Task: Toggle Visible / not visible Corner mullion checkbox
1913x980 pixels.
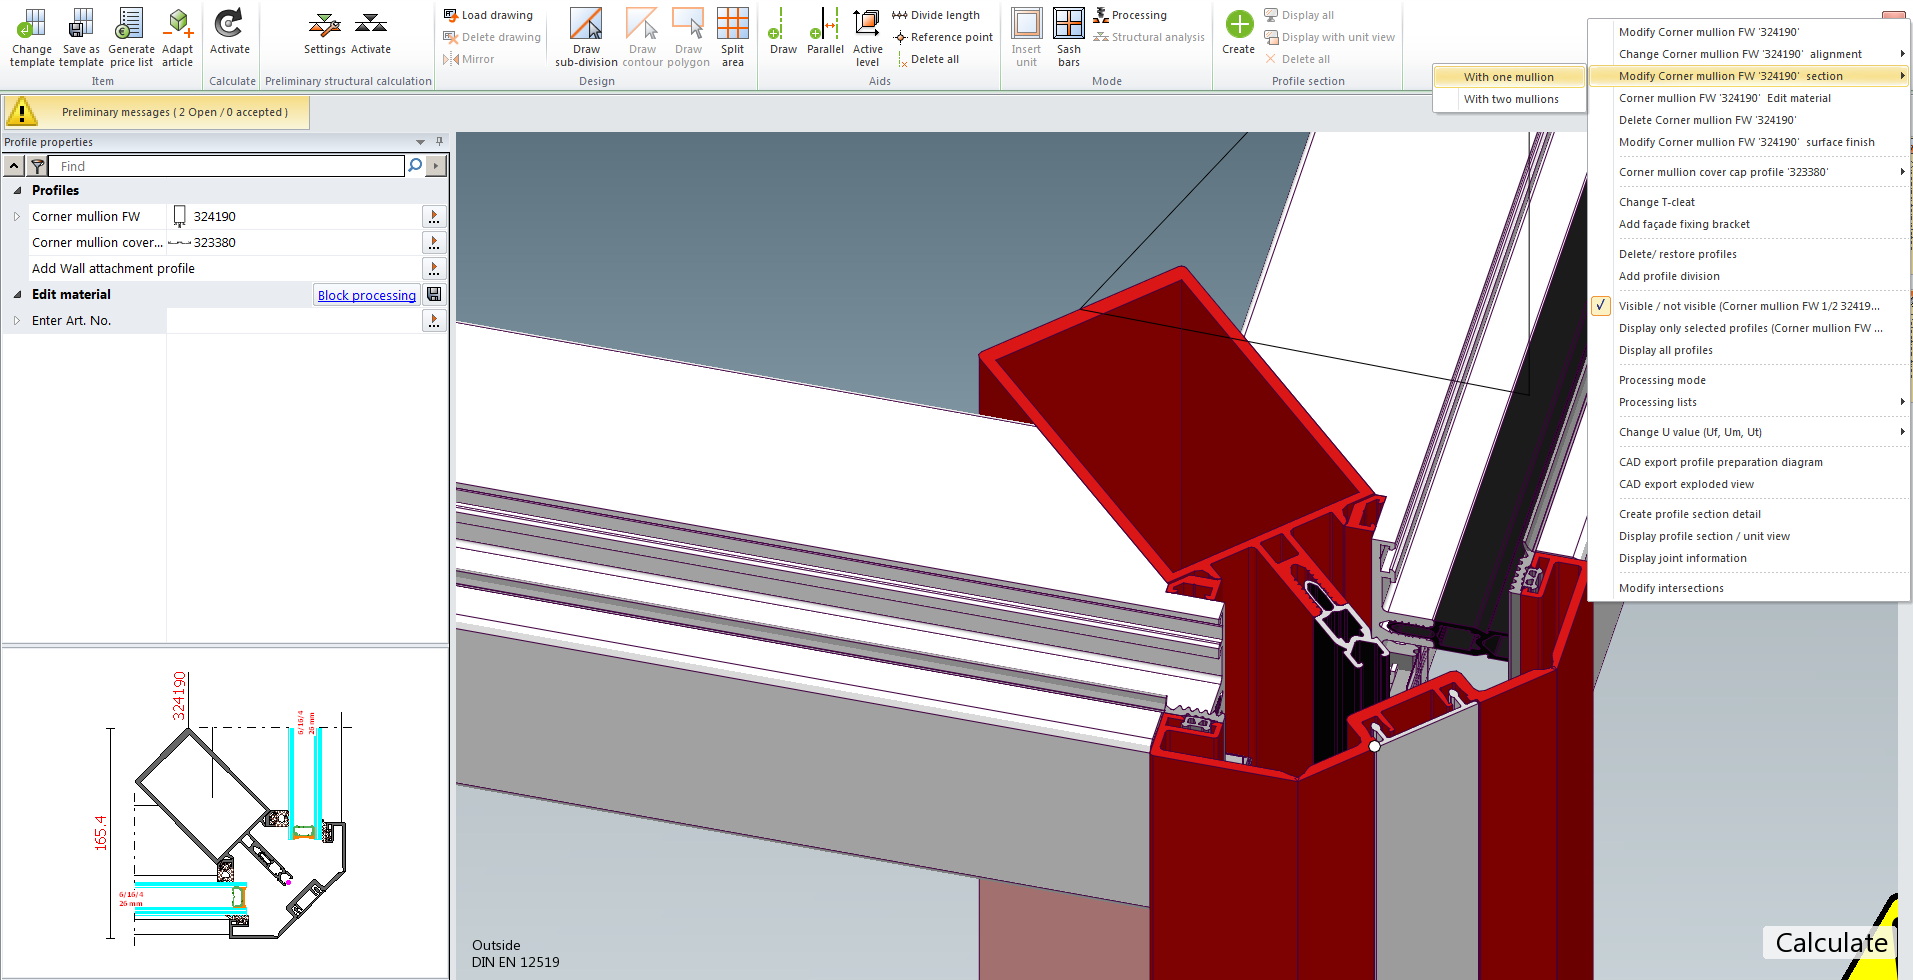Action: pyautogui.click(x=1601, y=306)
